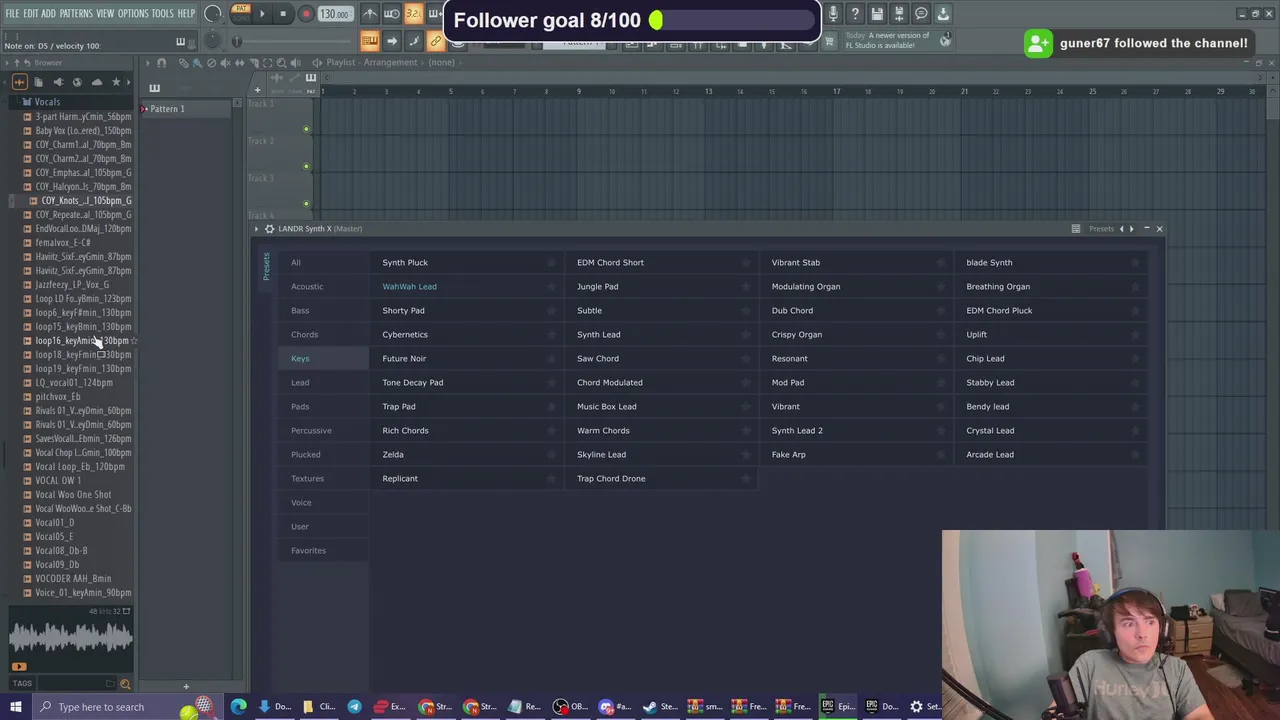Load the Trap Chord Drone preset

(x=611, y=478)
